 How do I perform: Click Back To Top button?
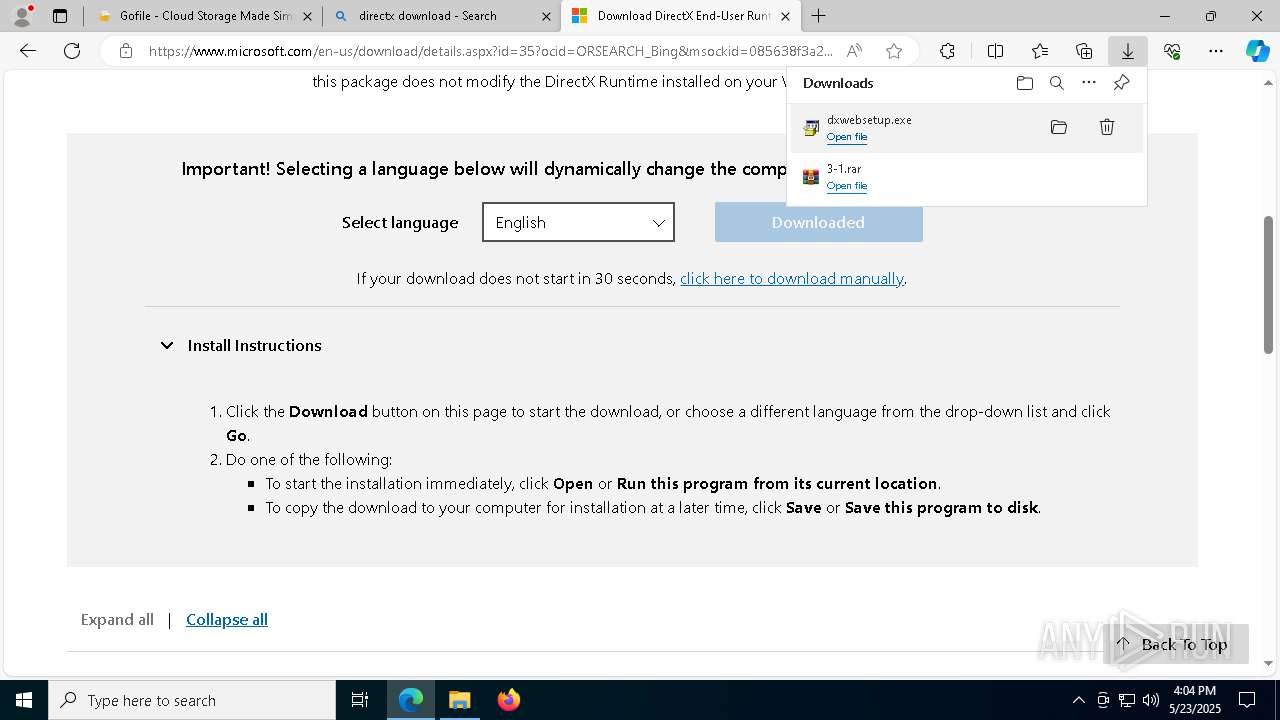1176,644
